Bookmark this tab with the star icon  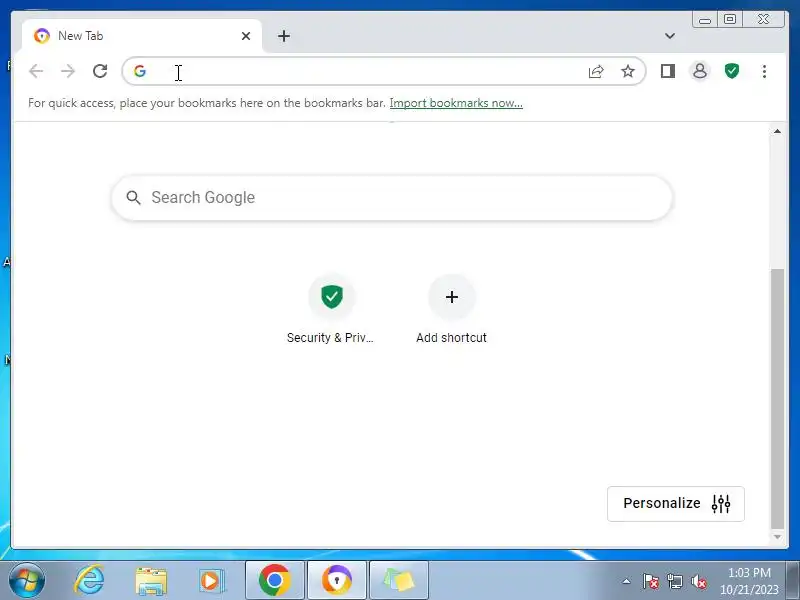(628, 71)
